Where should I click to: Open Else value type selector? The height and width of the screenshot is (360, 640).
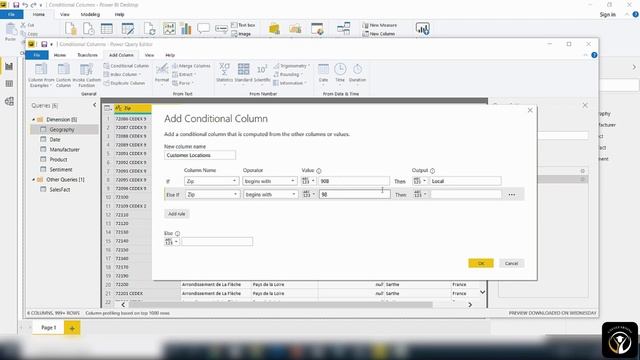coord(171,242)
